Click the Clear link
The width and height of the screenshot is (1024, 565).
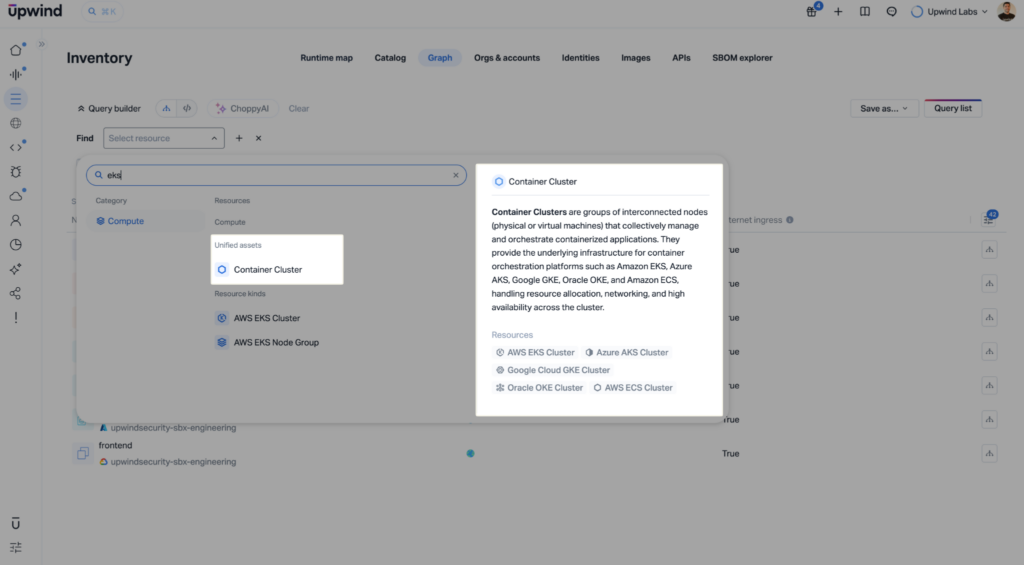(x=298, y=108)
